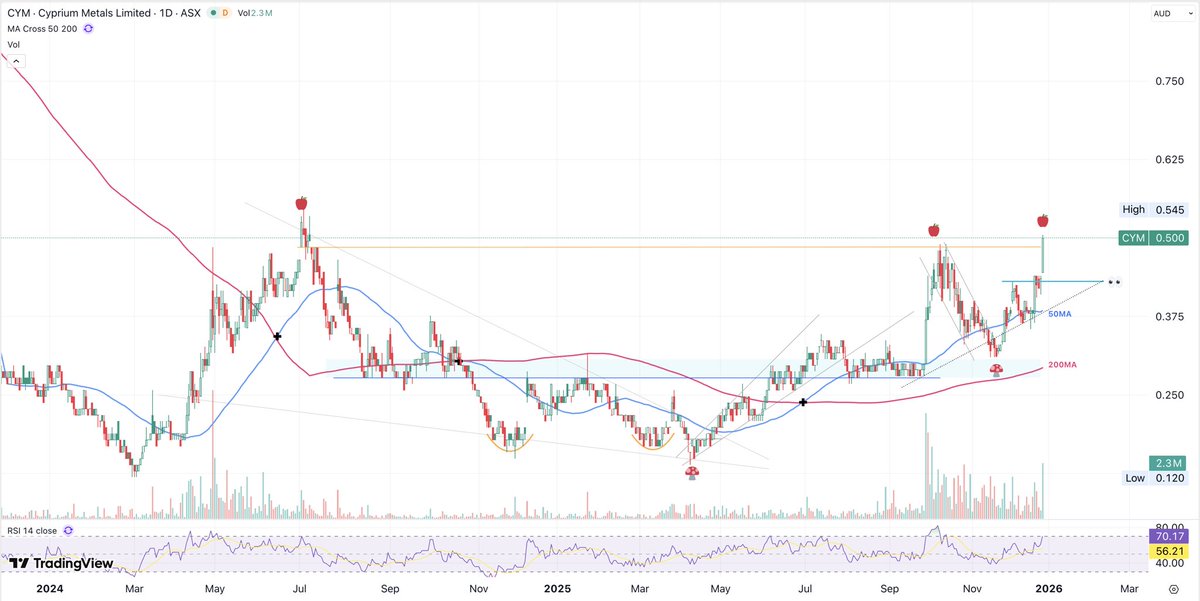Click the refresh icon beside RSI 14 close

tap(68, 530)
